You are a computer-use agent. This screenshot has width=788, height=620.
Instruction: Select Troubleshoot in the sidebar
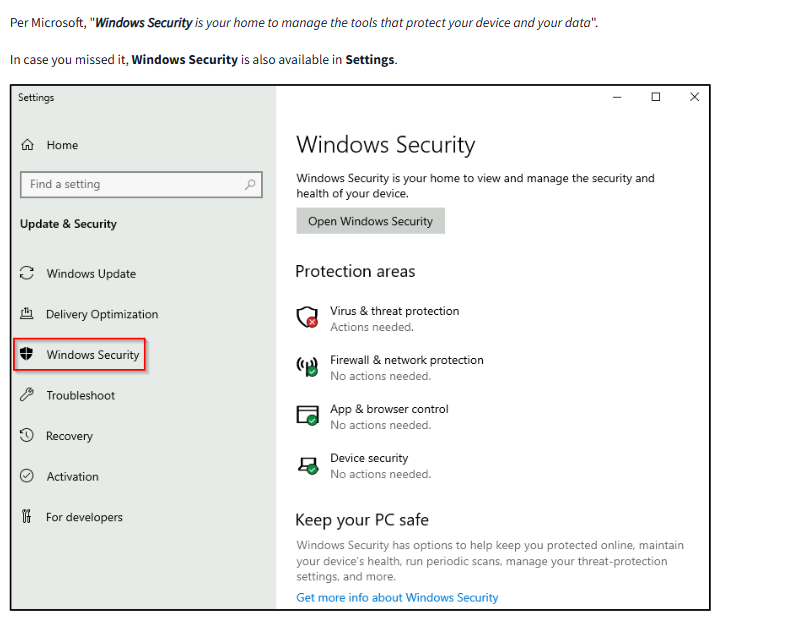pos(80,396)
